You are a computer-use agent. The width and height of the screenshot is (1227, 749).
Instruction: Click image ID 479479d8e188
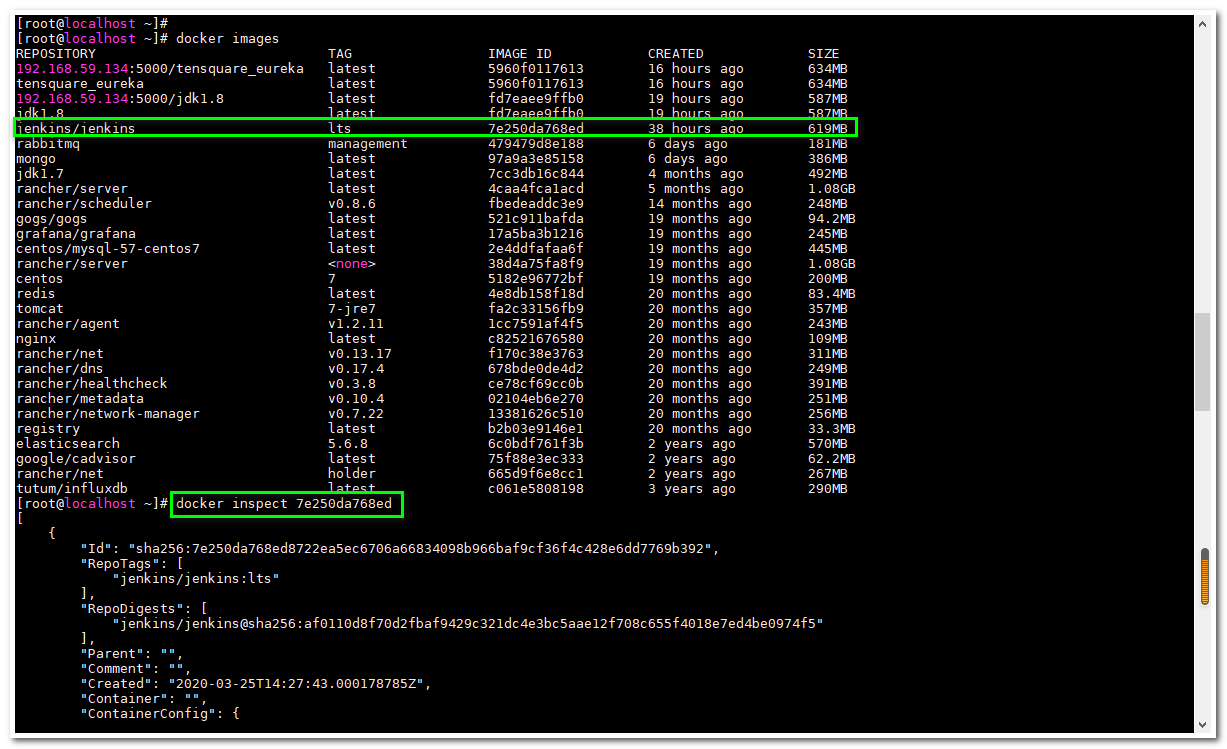point(536,143)
